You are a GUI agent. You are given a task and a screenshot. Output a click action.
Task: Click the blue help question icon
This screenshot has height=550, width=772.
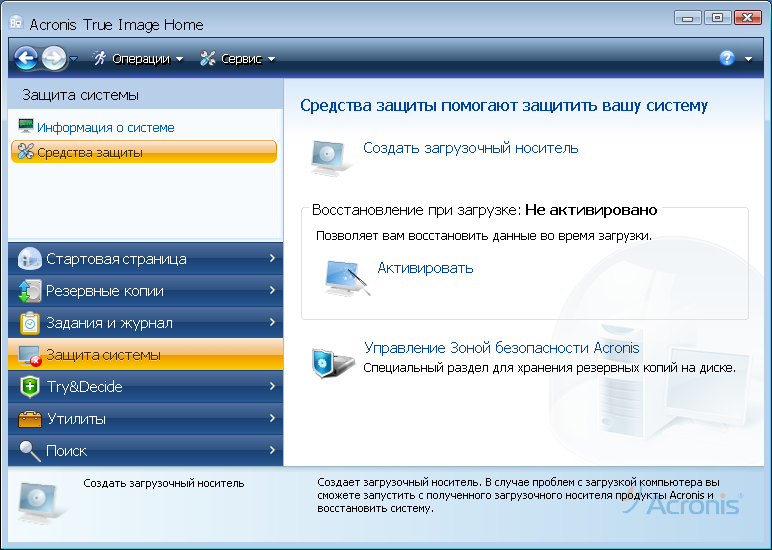727,58
